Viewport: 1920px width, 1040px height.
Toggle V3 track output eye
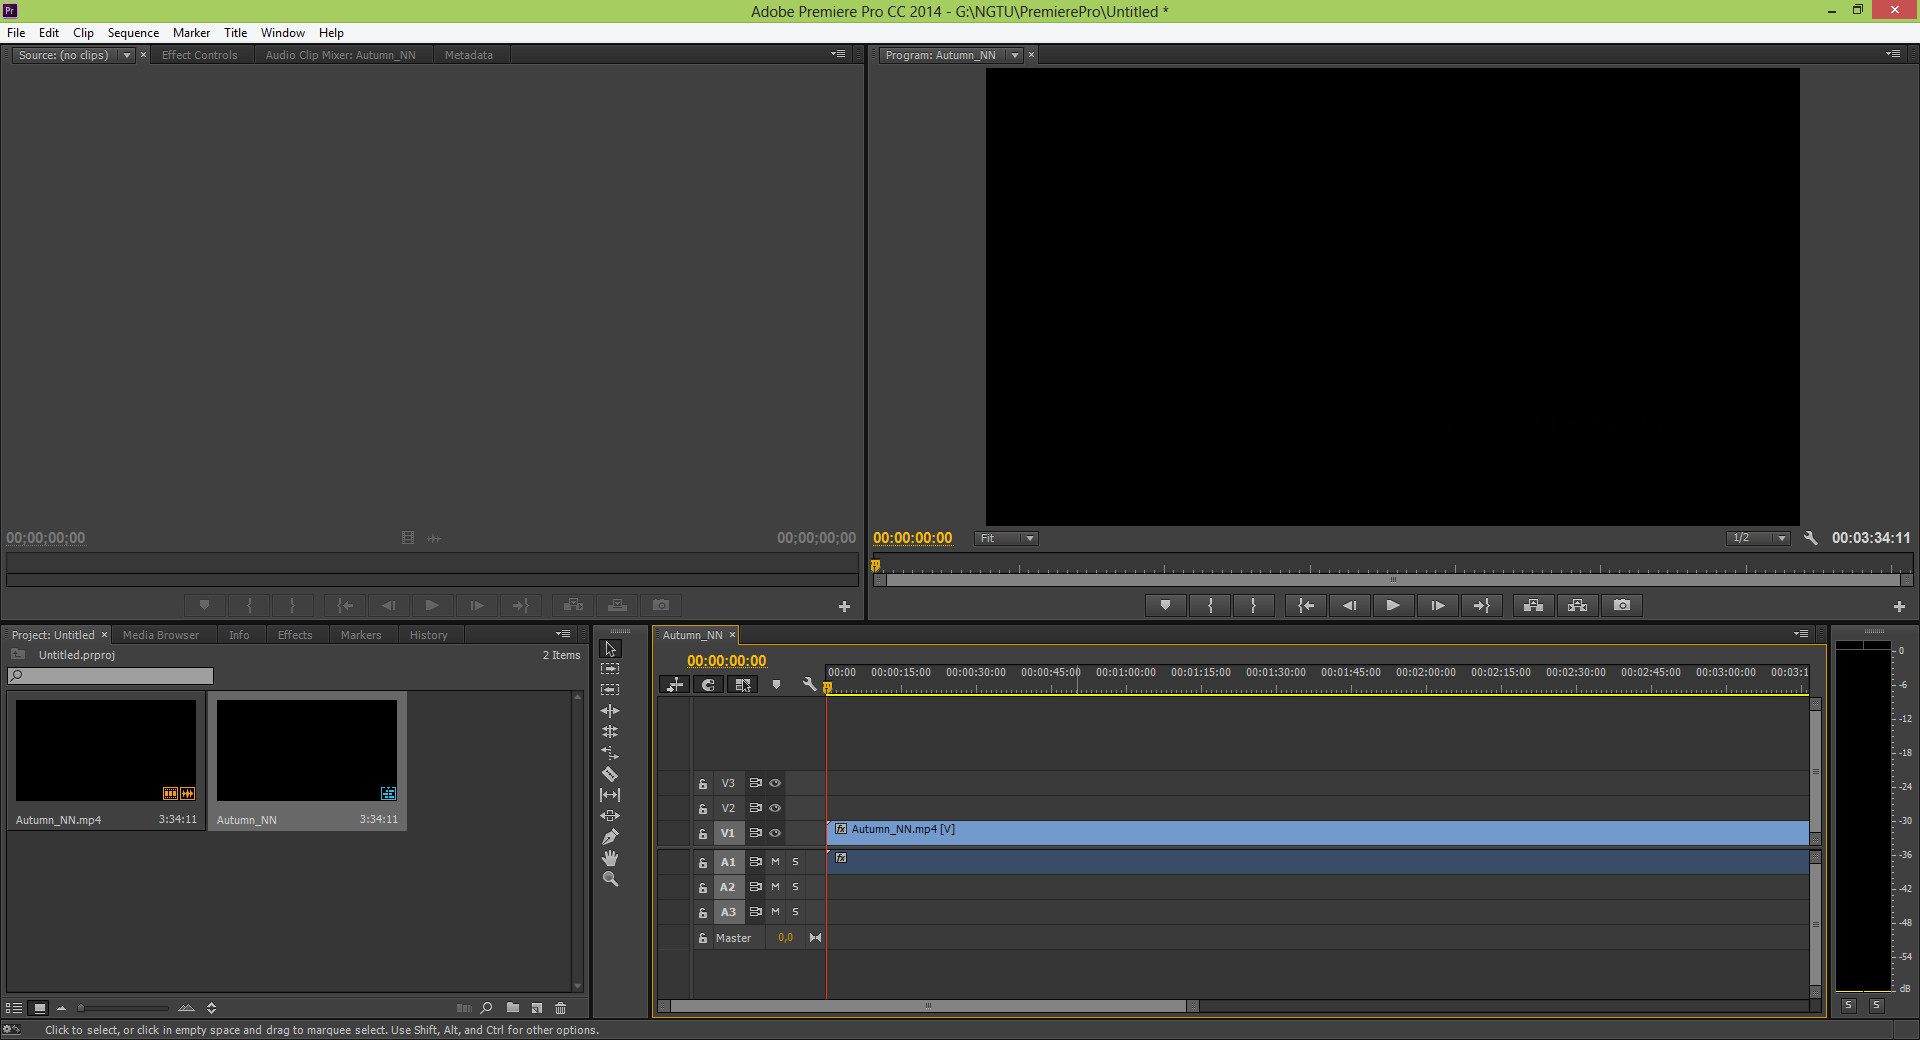[x=775, y=783]
